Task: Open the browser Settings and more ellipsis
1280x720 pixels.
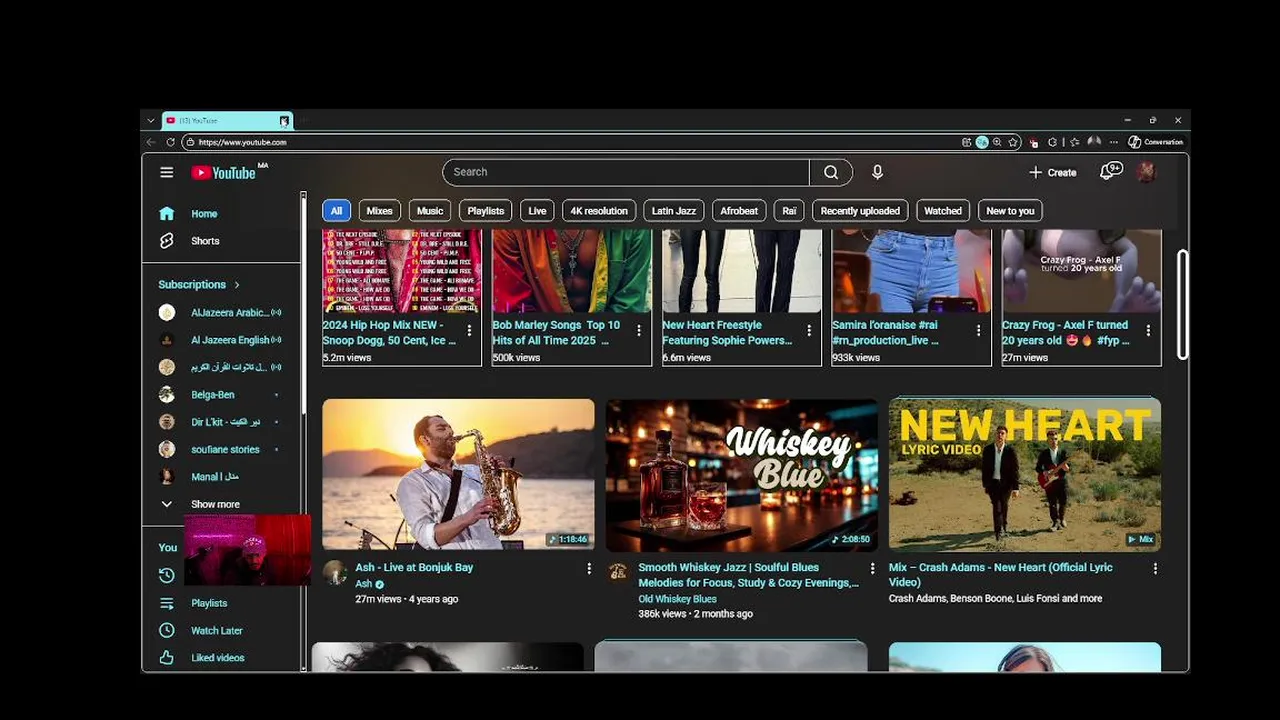Action: [1113, 142]
